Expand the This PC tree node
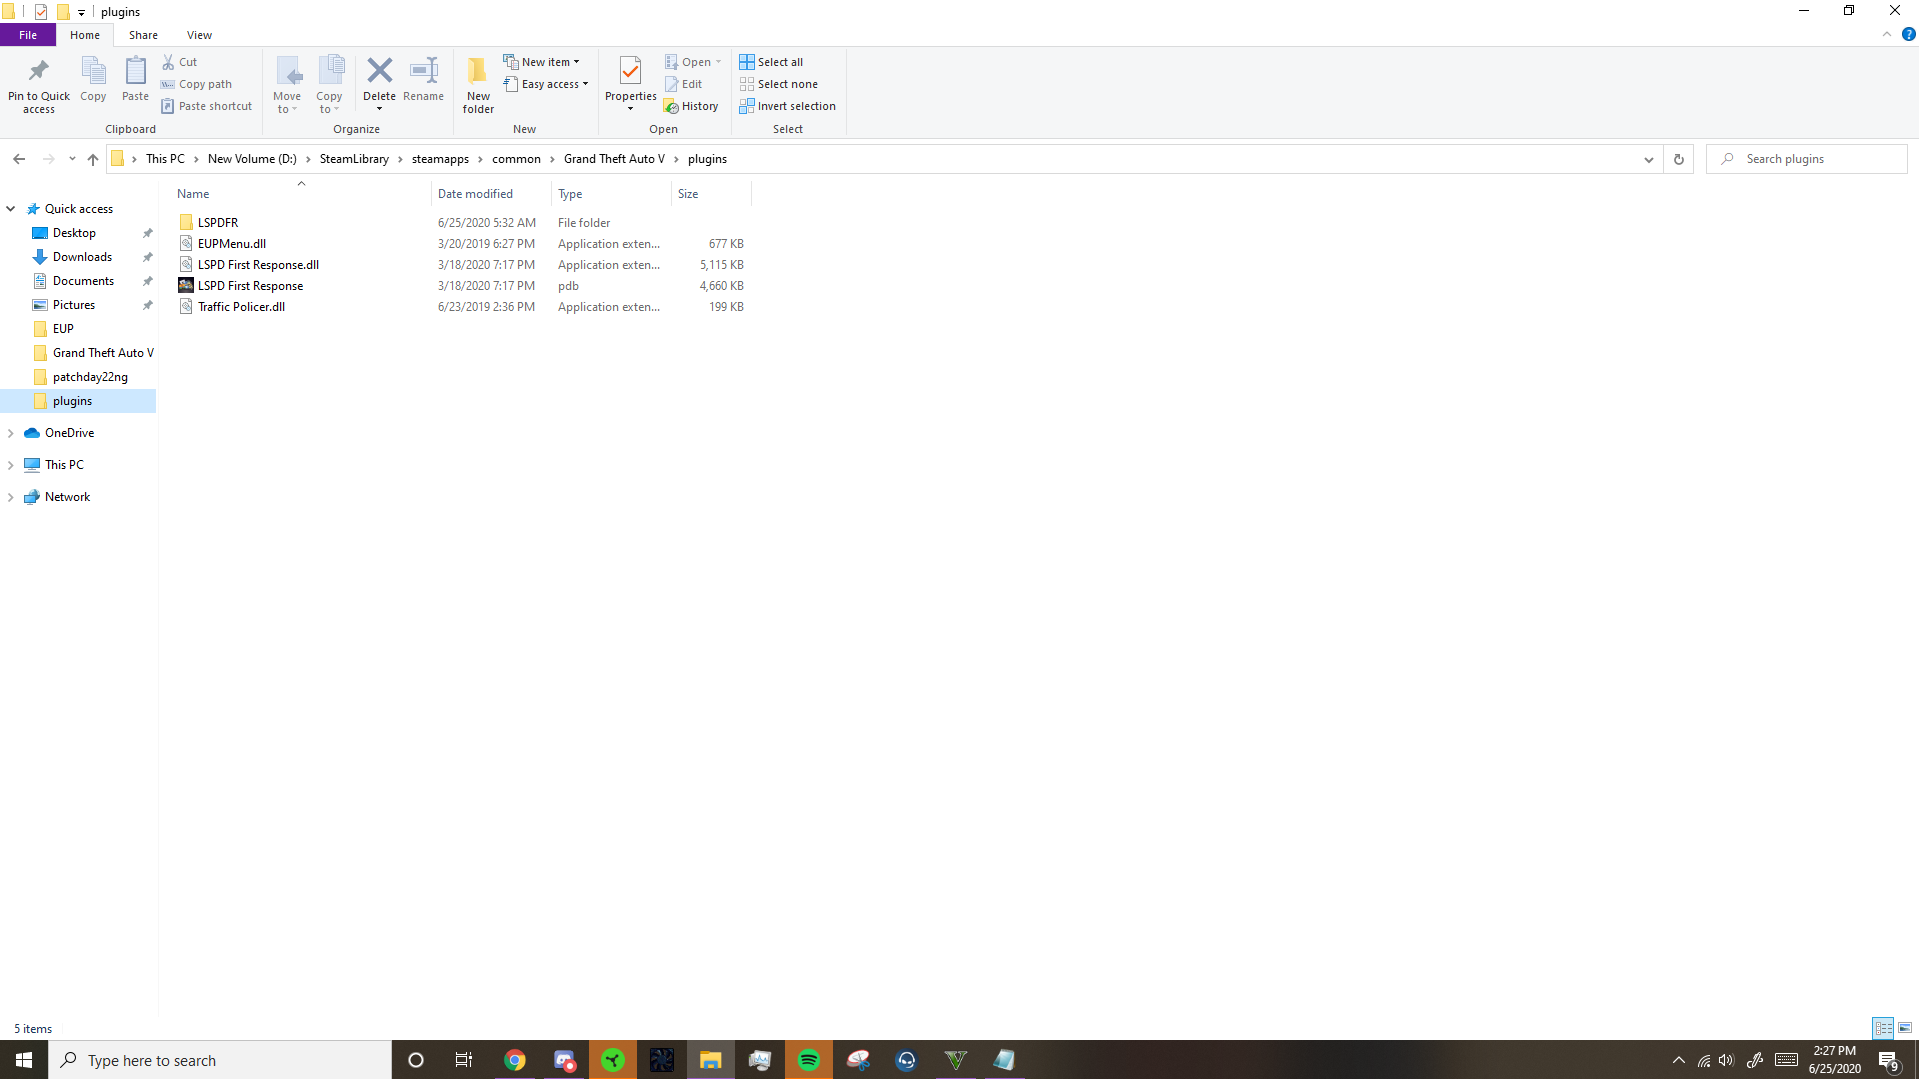Screen dimensions: 1920x1080 click(11, 465)
